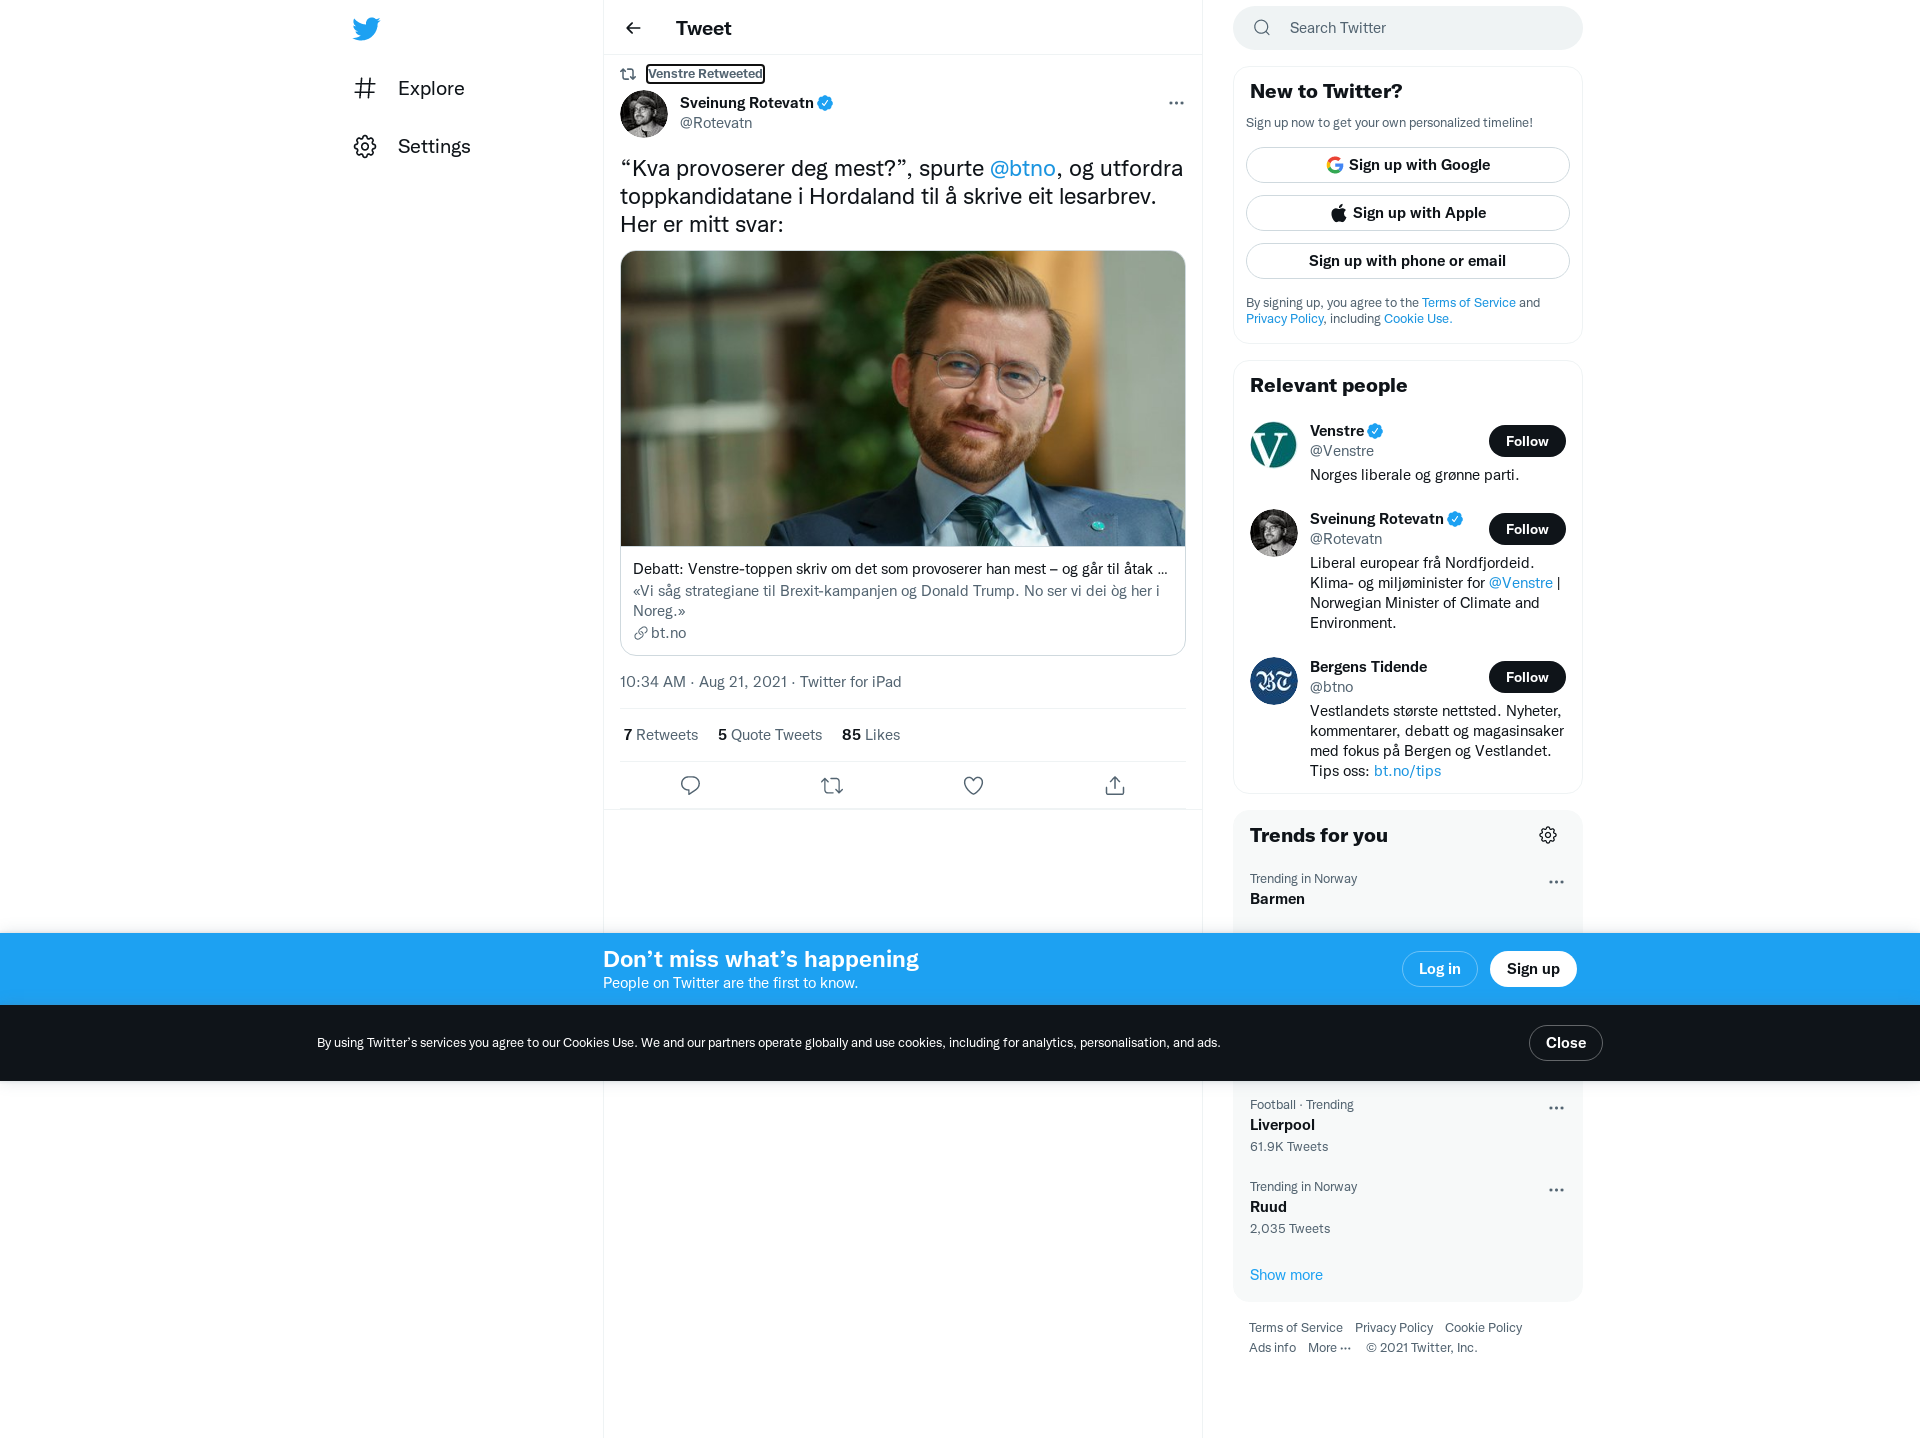Screen dimensions: 1920x1438
Task: Sign up with Google button
Action: click(1408, 165)
